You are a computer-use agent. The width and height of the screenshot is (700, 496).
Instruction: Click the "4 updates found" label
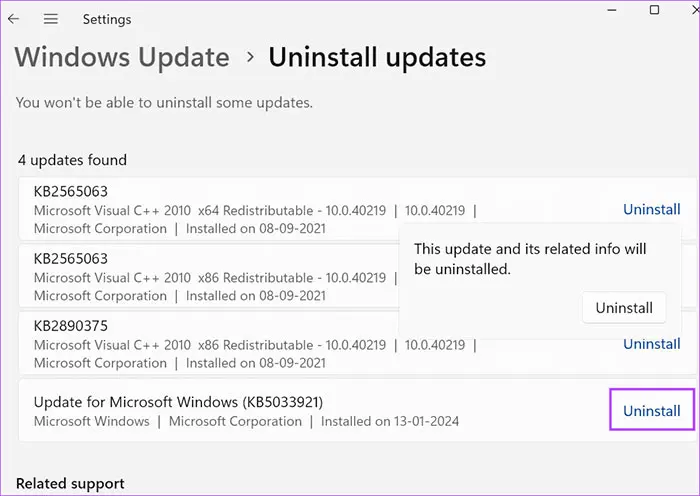pyautogui.click(x=72, y=160)
